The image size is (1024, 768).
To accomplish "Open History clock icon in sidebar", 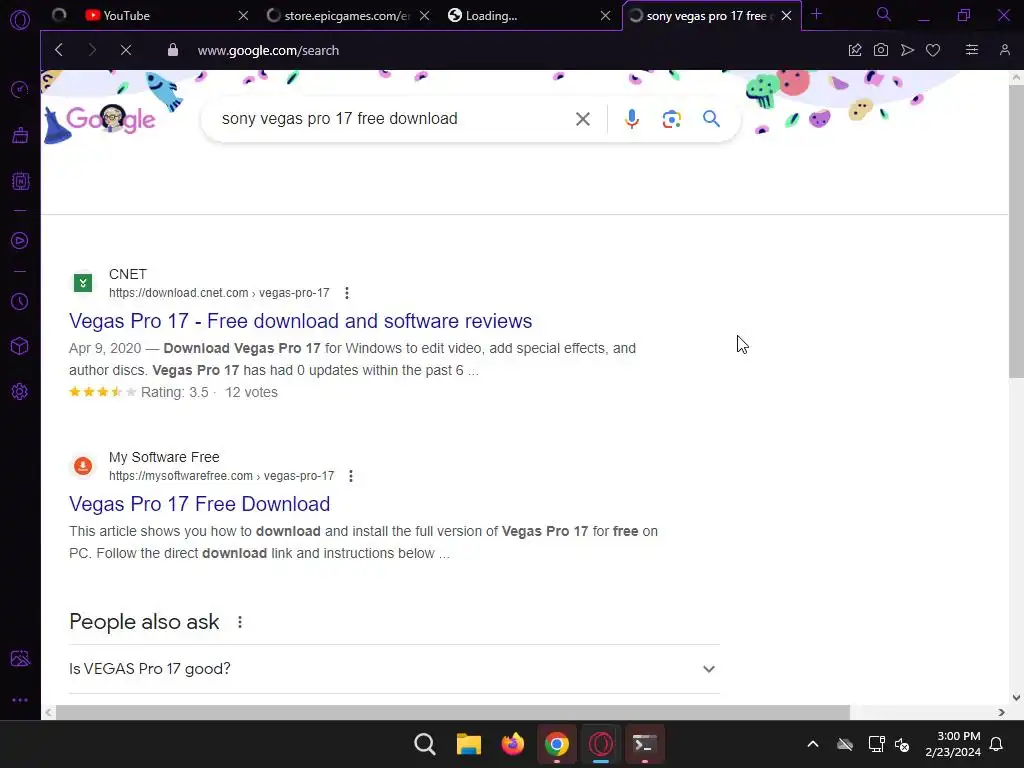I will coord(20,301).
